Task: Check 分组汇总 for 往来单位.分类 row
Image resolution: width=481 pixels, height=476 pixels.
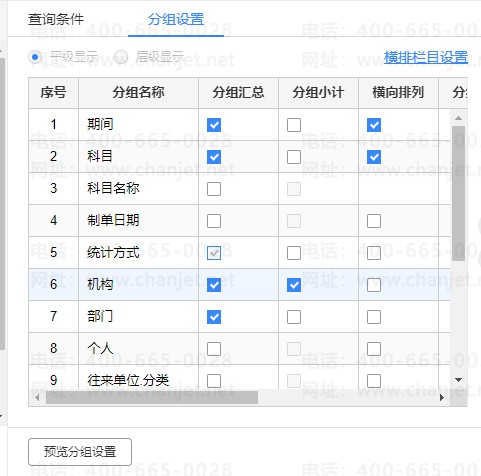Action: (214, 381)
